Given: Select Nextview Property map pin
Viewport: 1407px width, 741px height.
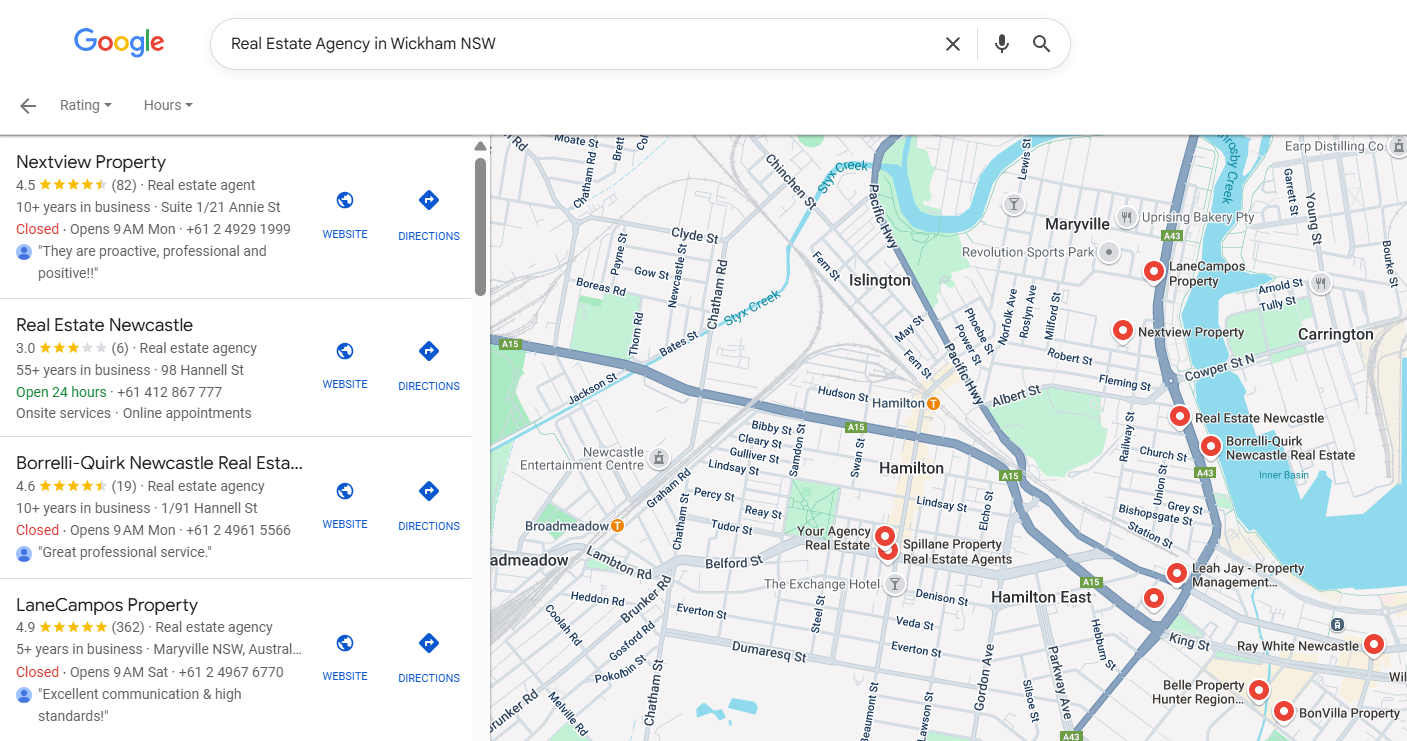Looking at the screenshot, I should click(x=1123, y=331).
